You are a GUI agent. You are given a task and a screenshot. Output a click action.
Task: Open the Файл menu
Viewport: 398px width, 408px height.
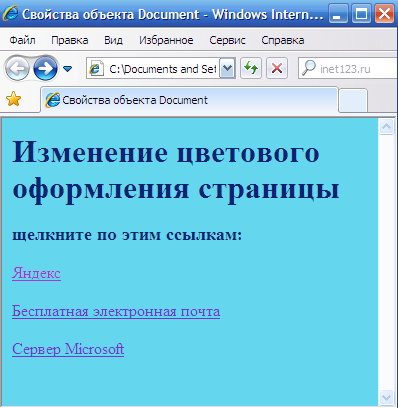tap(22, 40)
